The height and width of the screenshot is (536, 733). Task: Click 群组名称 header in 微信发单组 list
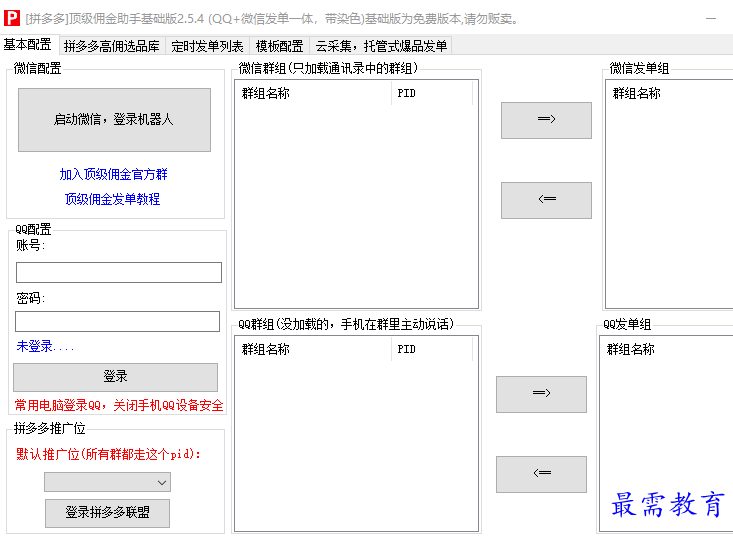click(x=637, y=93)
